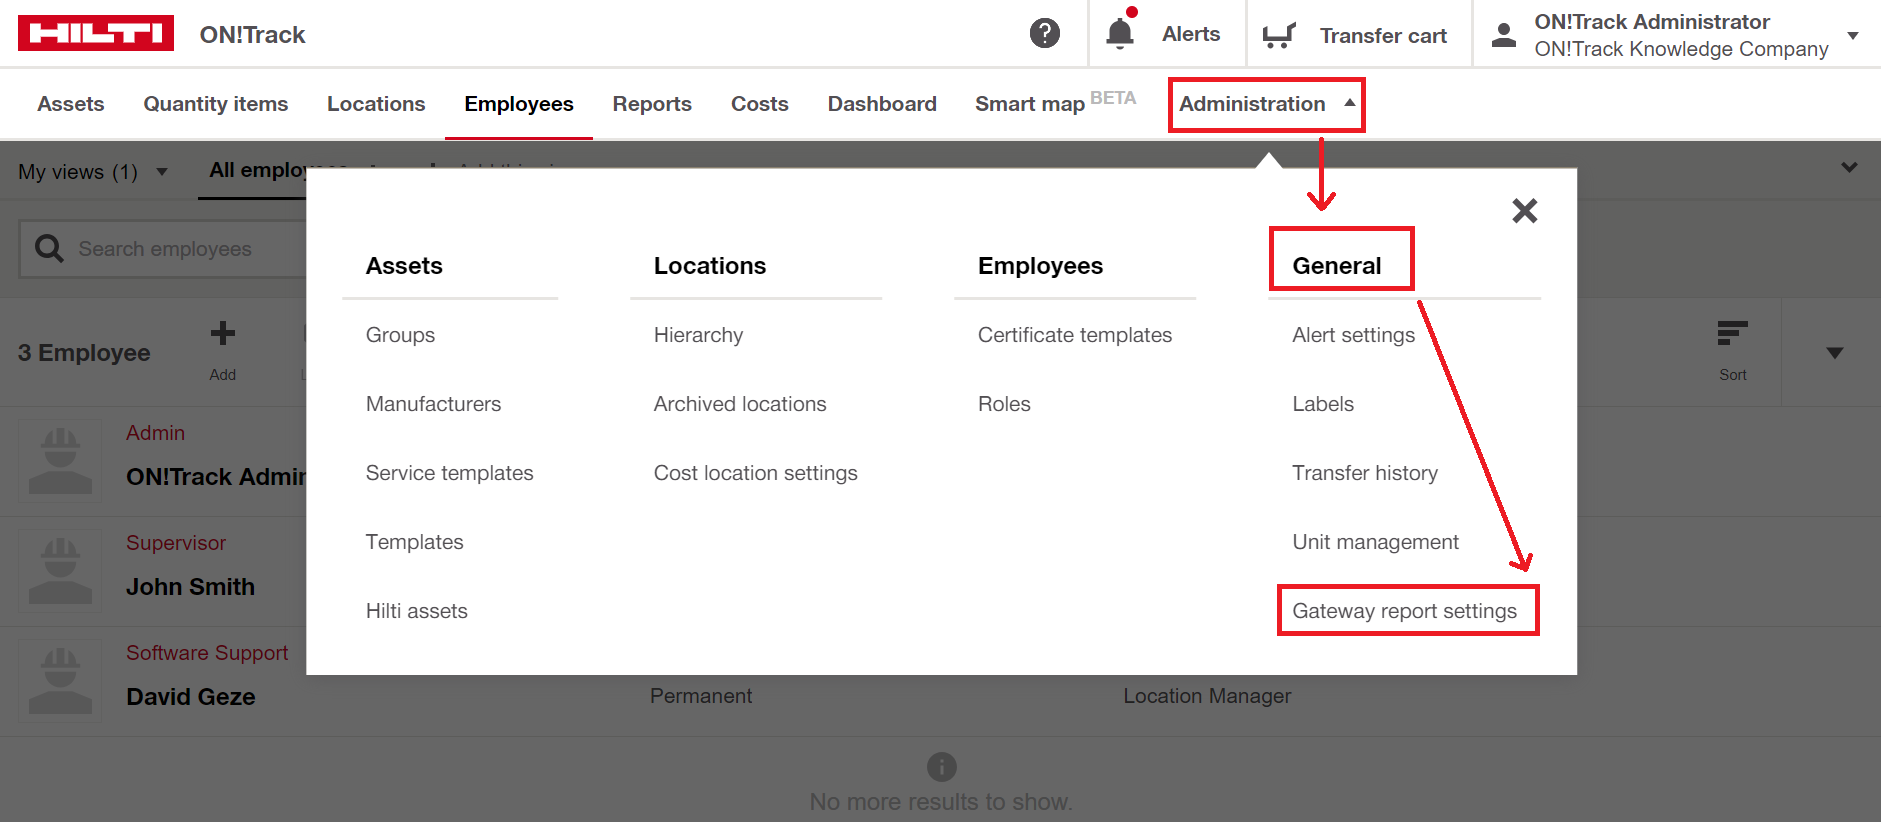Click the John Smith employee avatar
The width and height of the screenshot is (1881, 822).
click(x=60, y=571)
